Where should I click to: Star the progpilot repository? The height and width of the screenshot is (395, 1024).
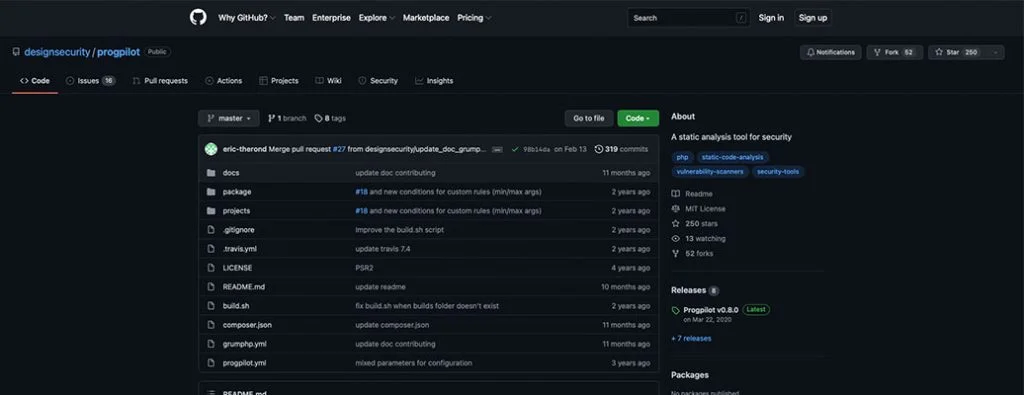pyautogui.click(x=957, y=52)
